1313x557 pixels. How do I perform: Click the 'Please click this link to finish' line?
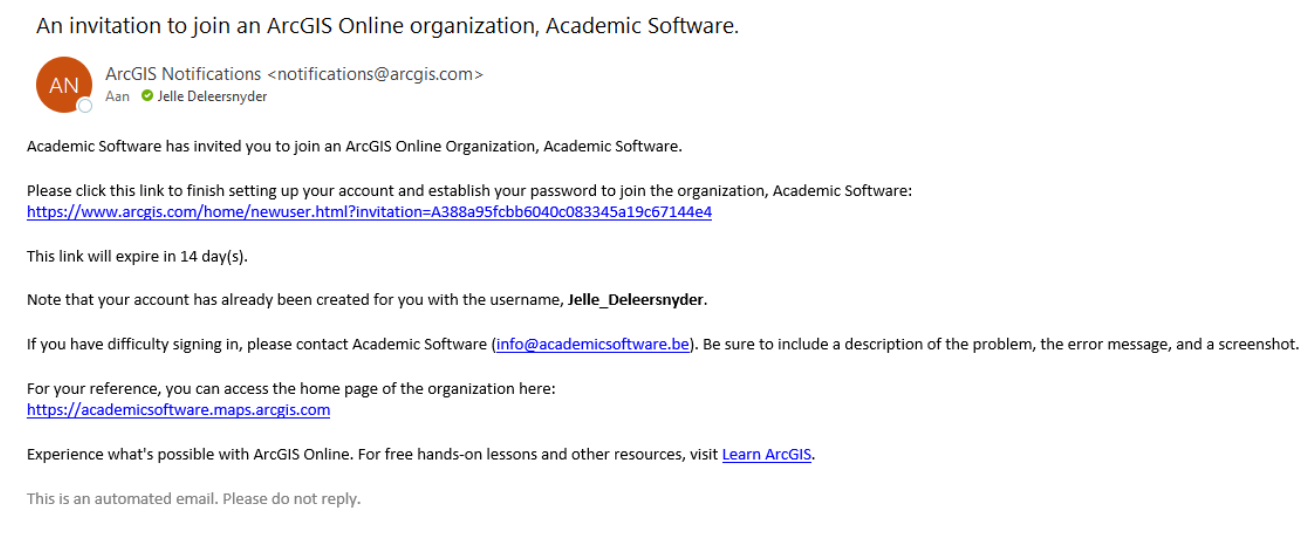coord(469,190)
